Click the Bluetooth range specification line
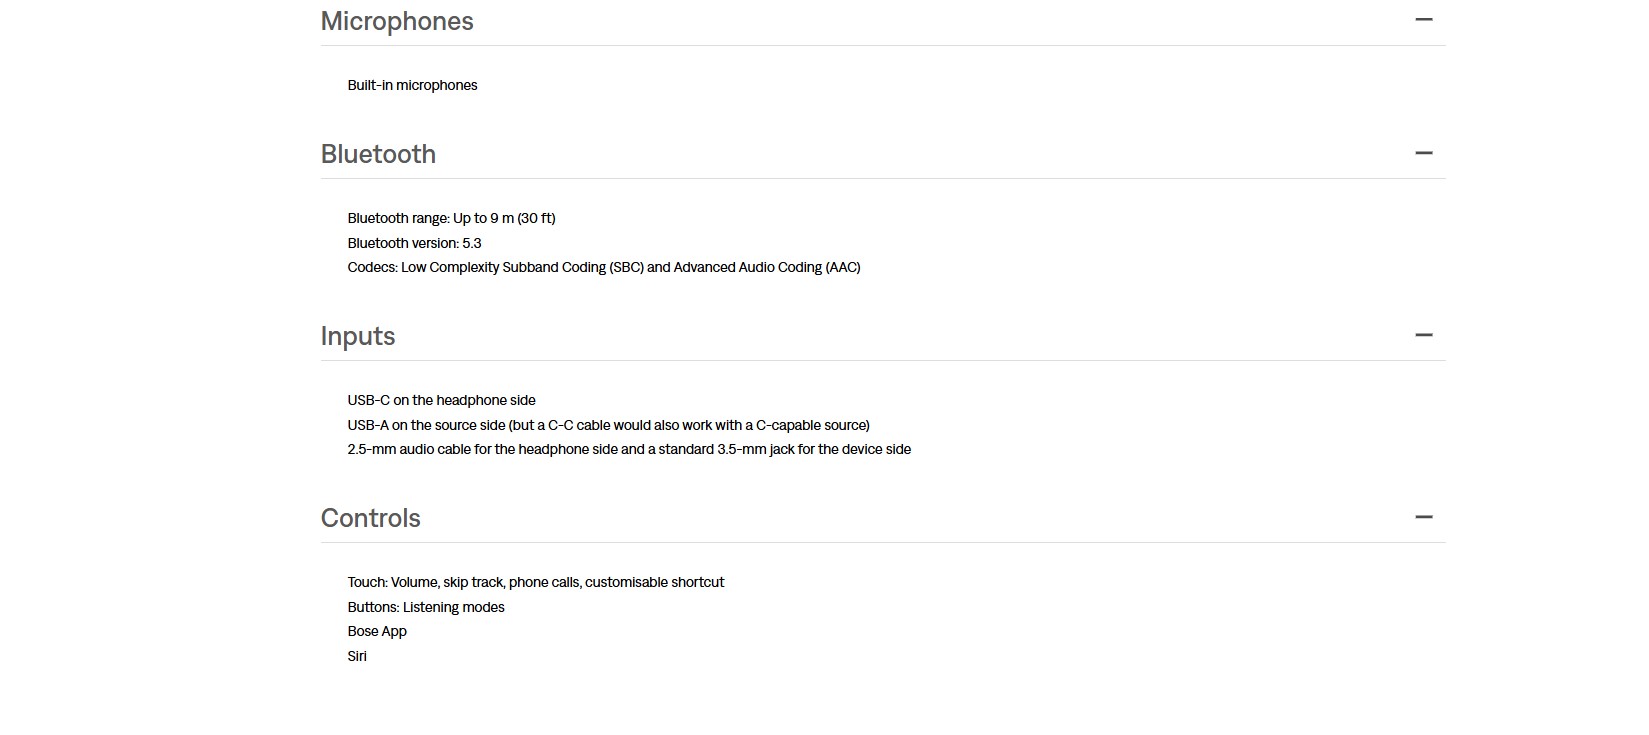1649x735 pixels. click(451, 218)
